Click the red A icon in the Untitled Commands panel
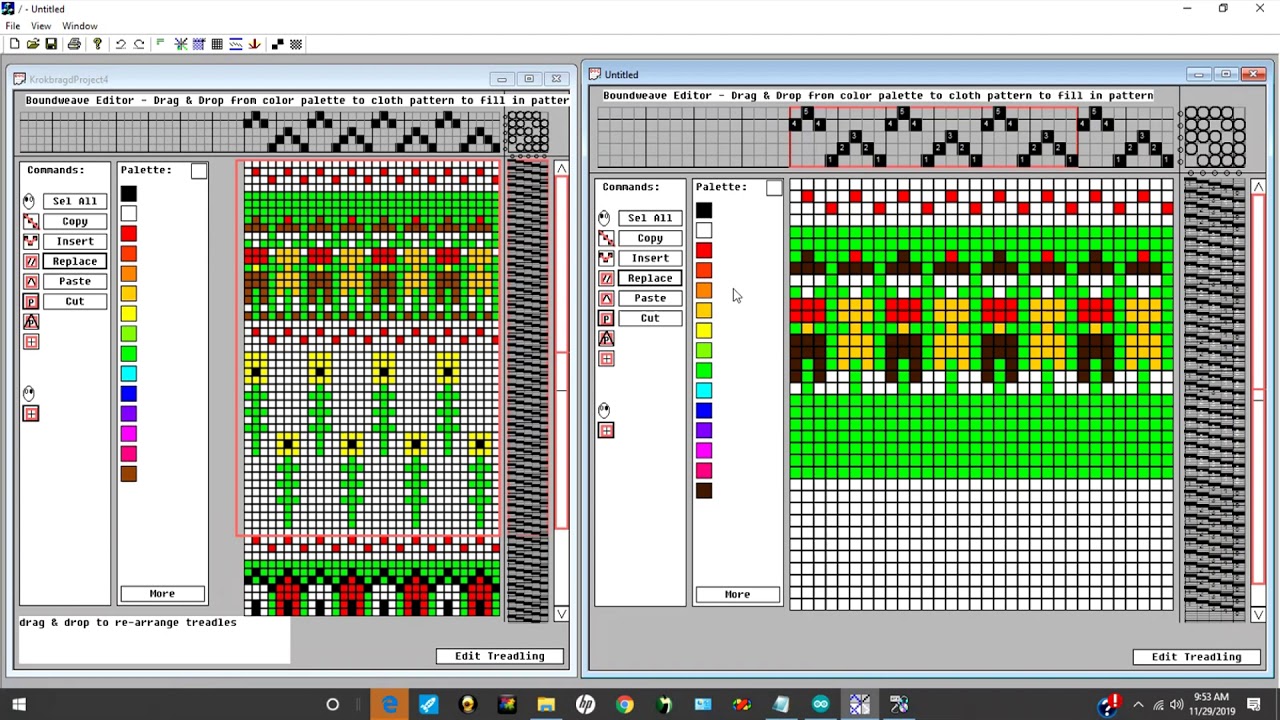 coord(606,338)
